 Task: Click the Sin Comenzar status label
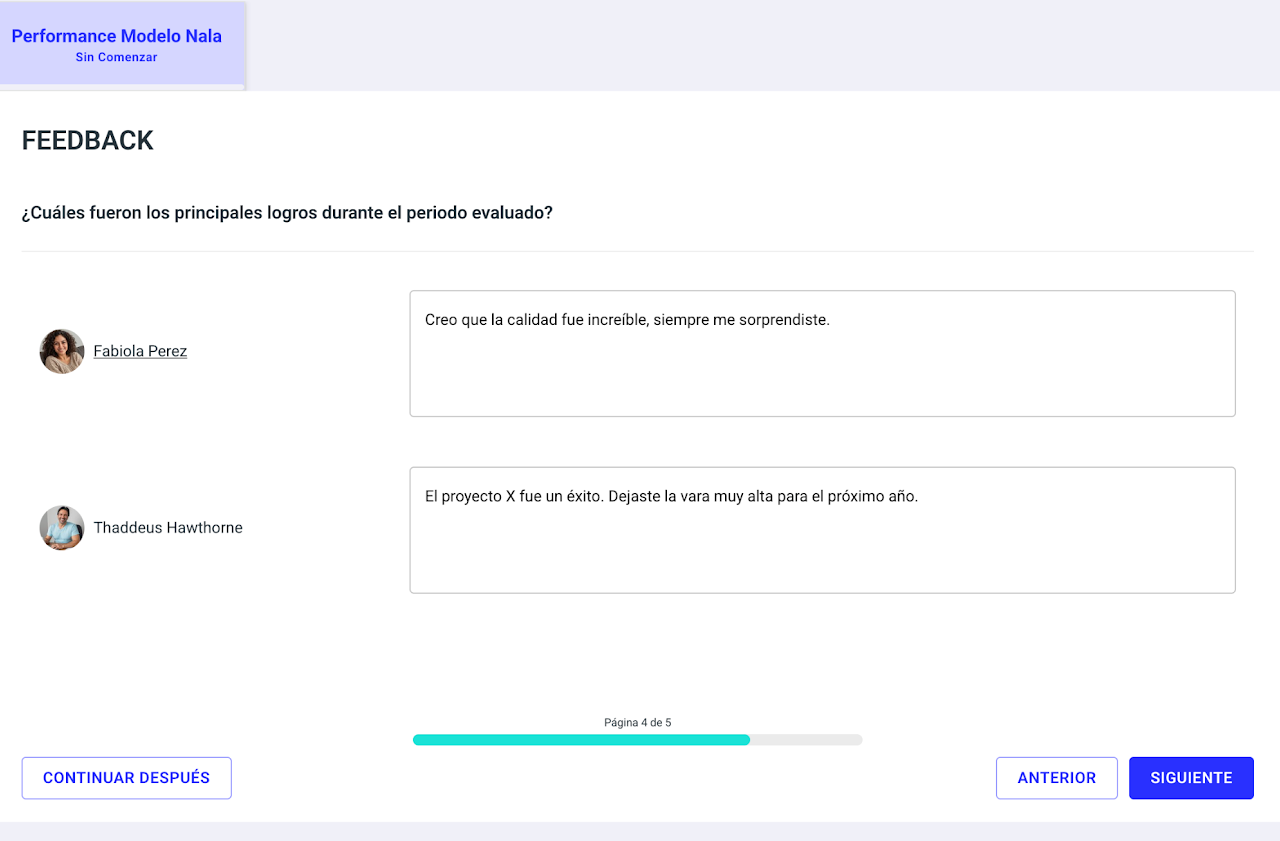(116, 58)
